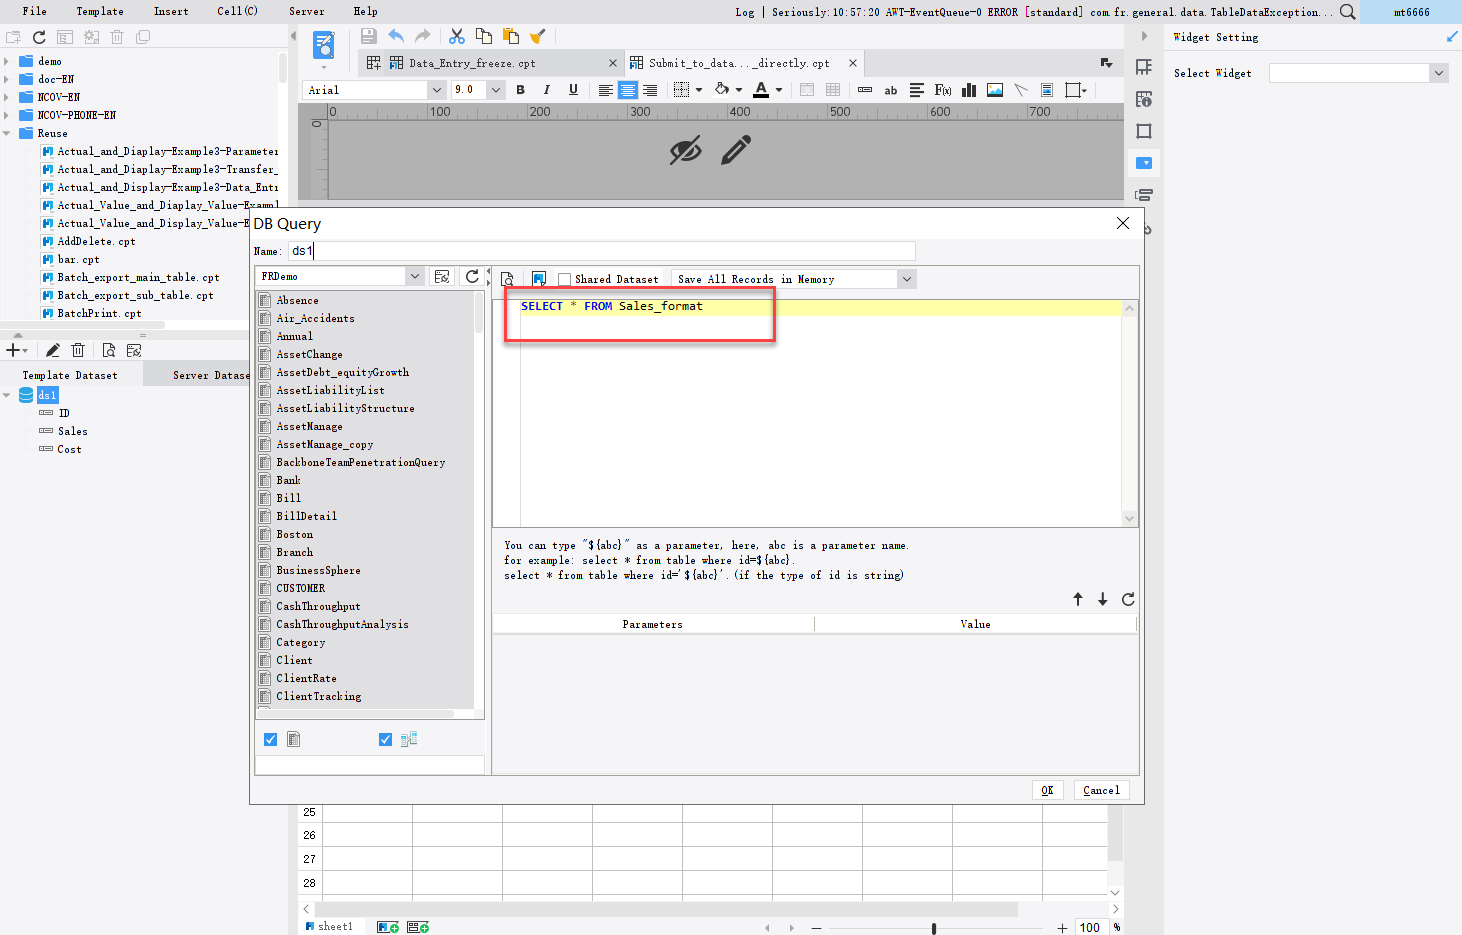Click the format painter brush icon

pos(537,37)
